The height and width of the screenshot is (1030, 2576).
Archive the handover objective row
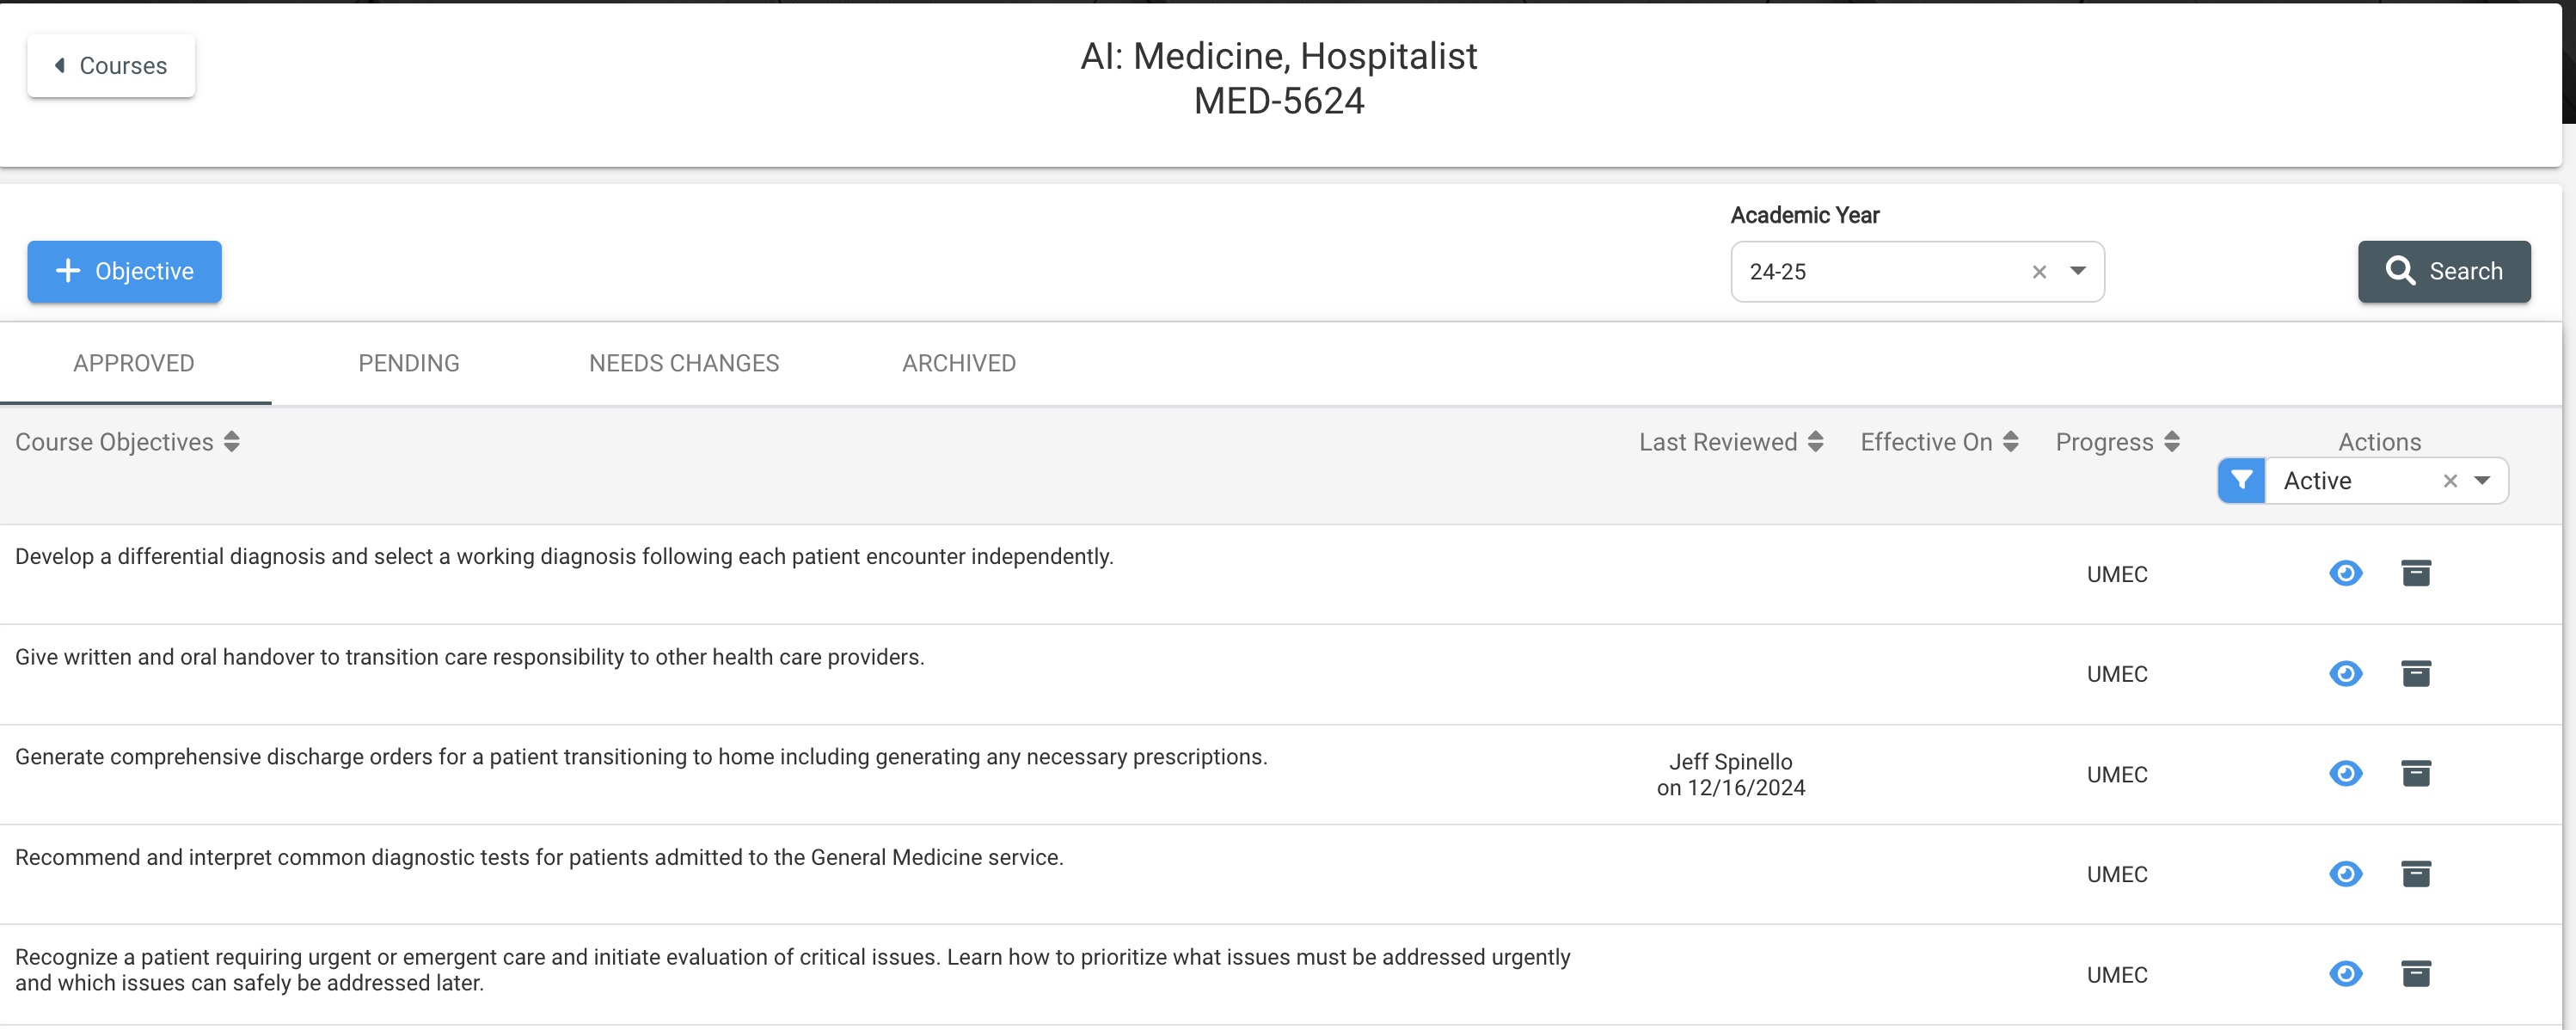click(x=2416, y=673)
